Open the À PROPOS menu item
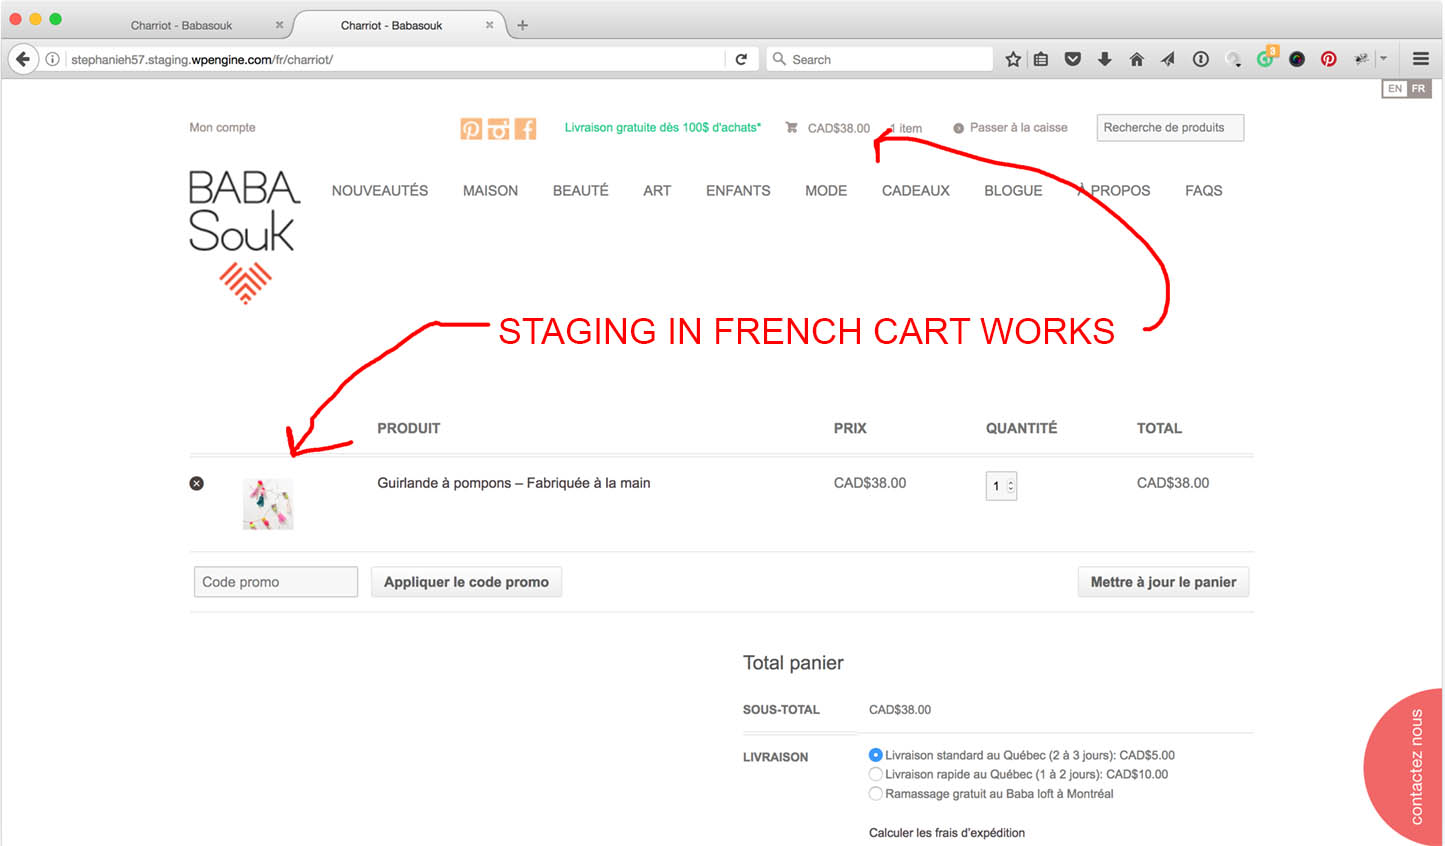The height and width of the screenshot is (846, 1445). (1114, 190)
